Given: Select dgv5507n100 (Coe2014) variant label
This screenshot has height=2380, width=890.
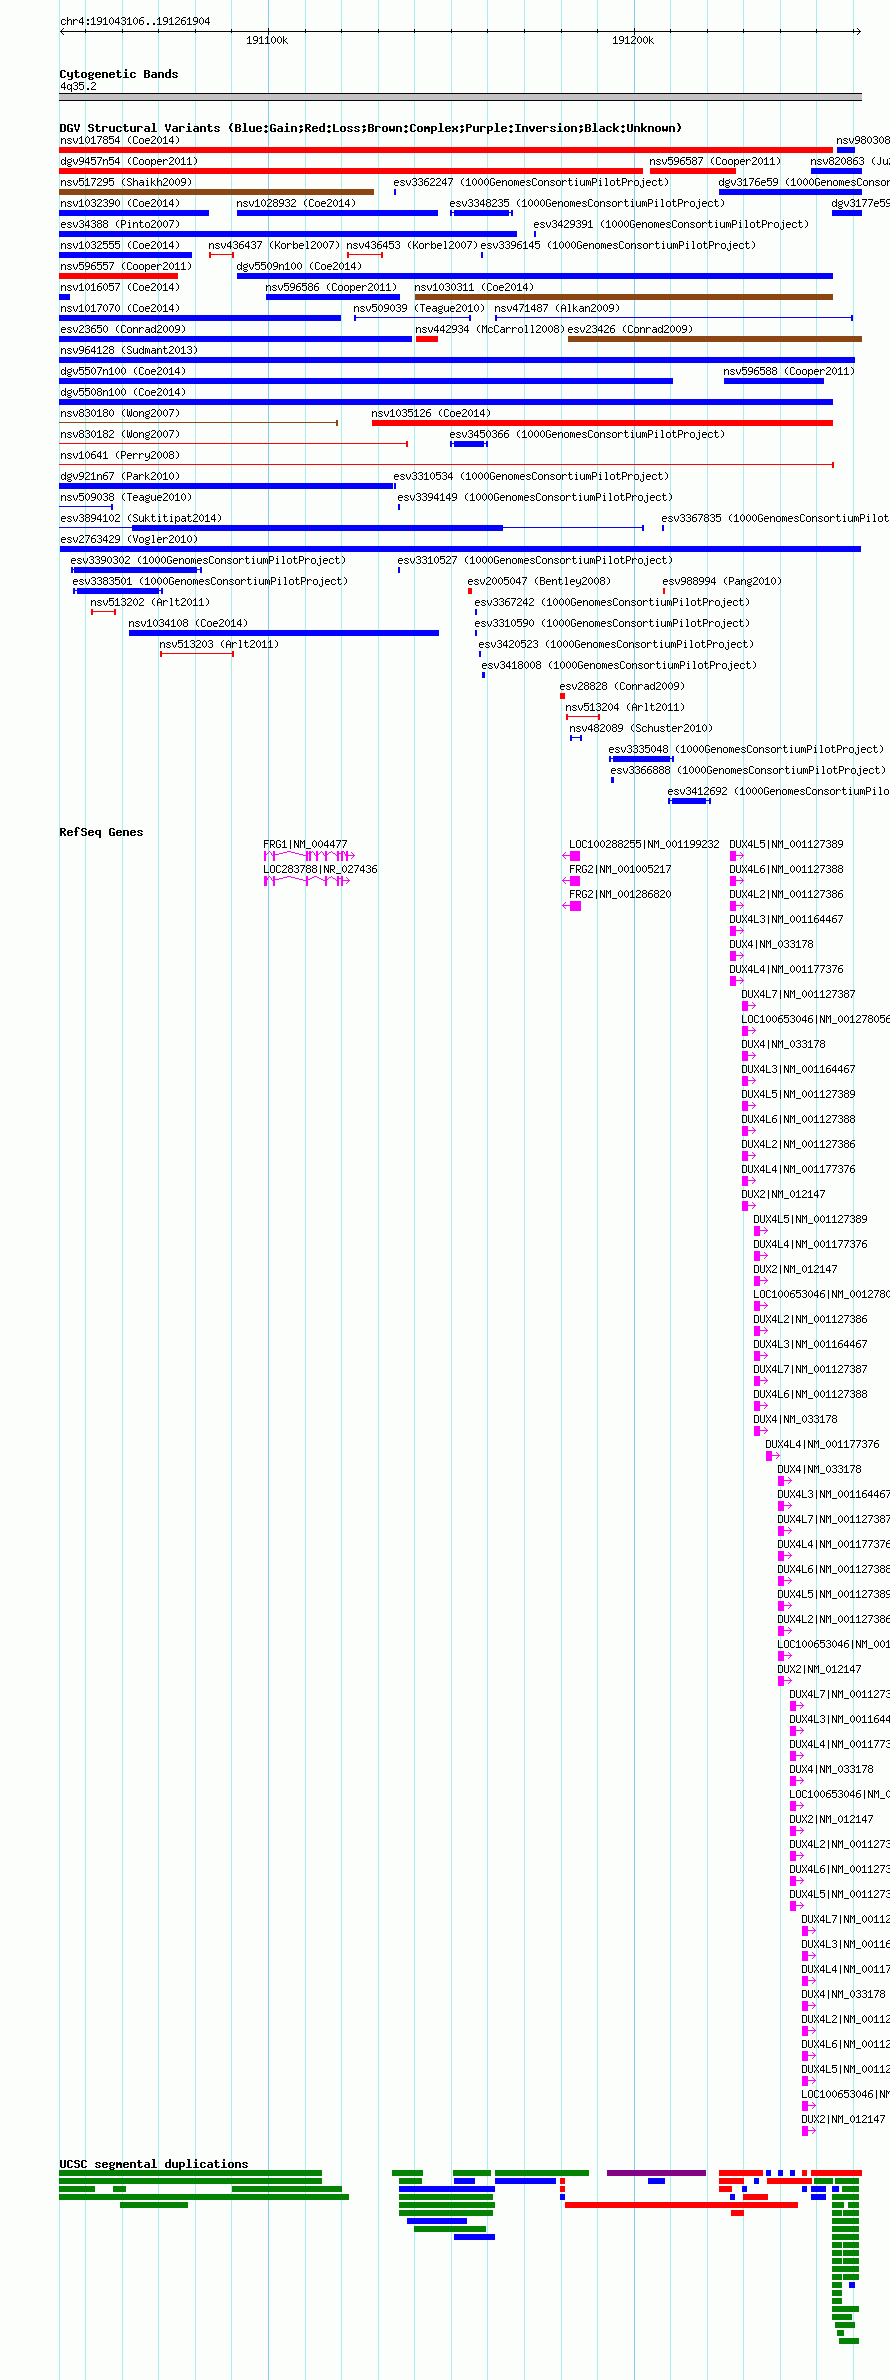Looking at the screenshot, I should click(x=123, y=371).
